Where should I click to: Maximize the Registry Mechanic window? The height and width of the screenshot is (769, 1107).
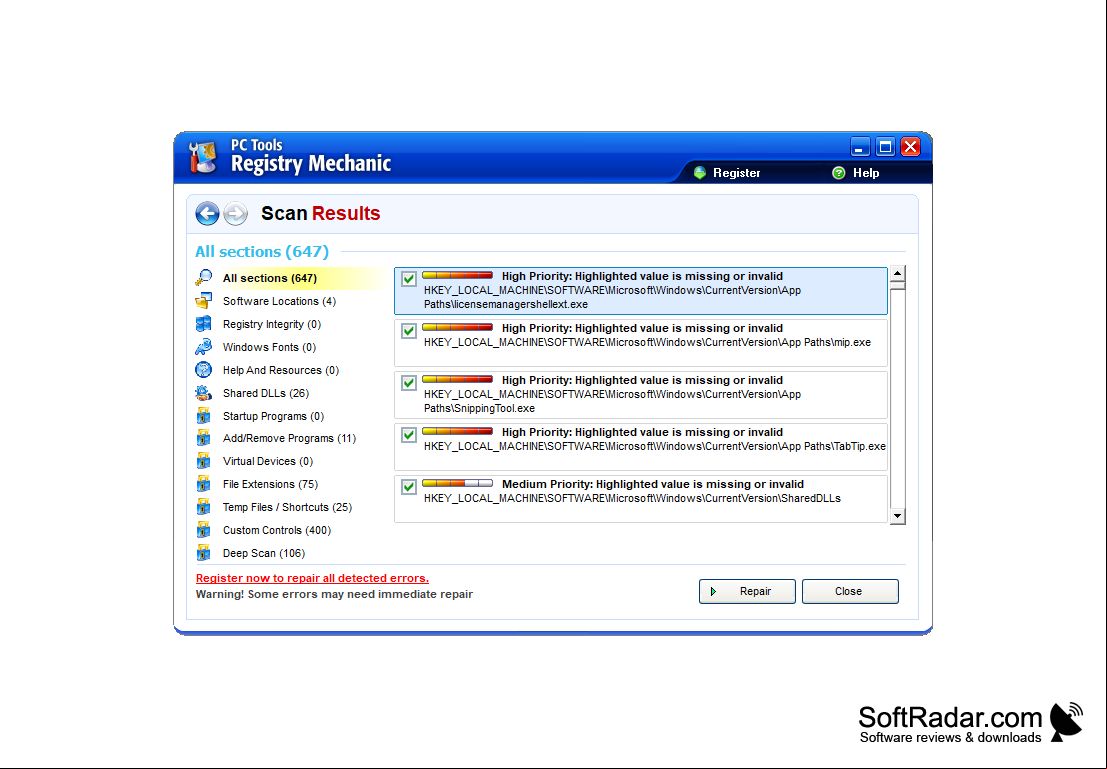885,147
